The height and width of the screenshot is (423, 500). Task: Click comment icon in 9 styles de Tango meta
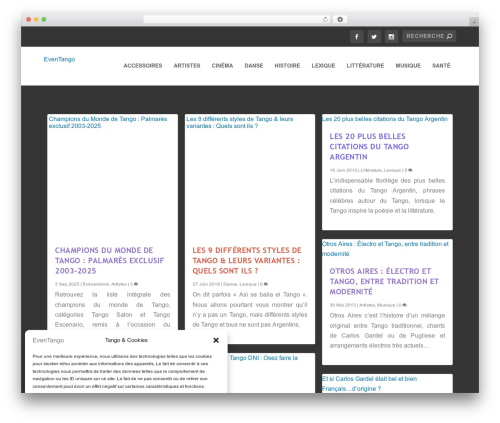[266, 284]
